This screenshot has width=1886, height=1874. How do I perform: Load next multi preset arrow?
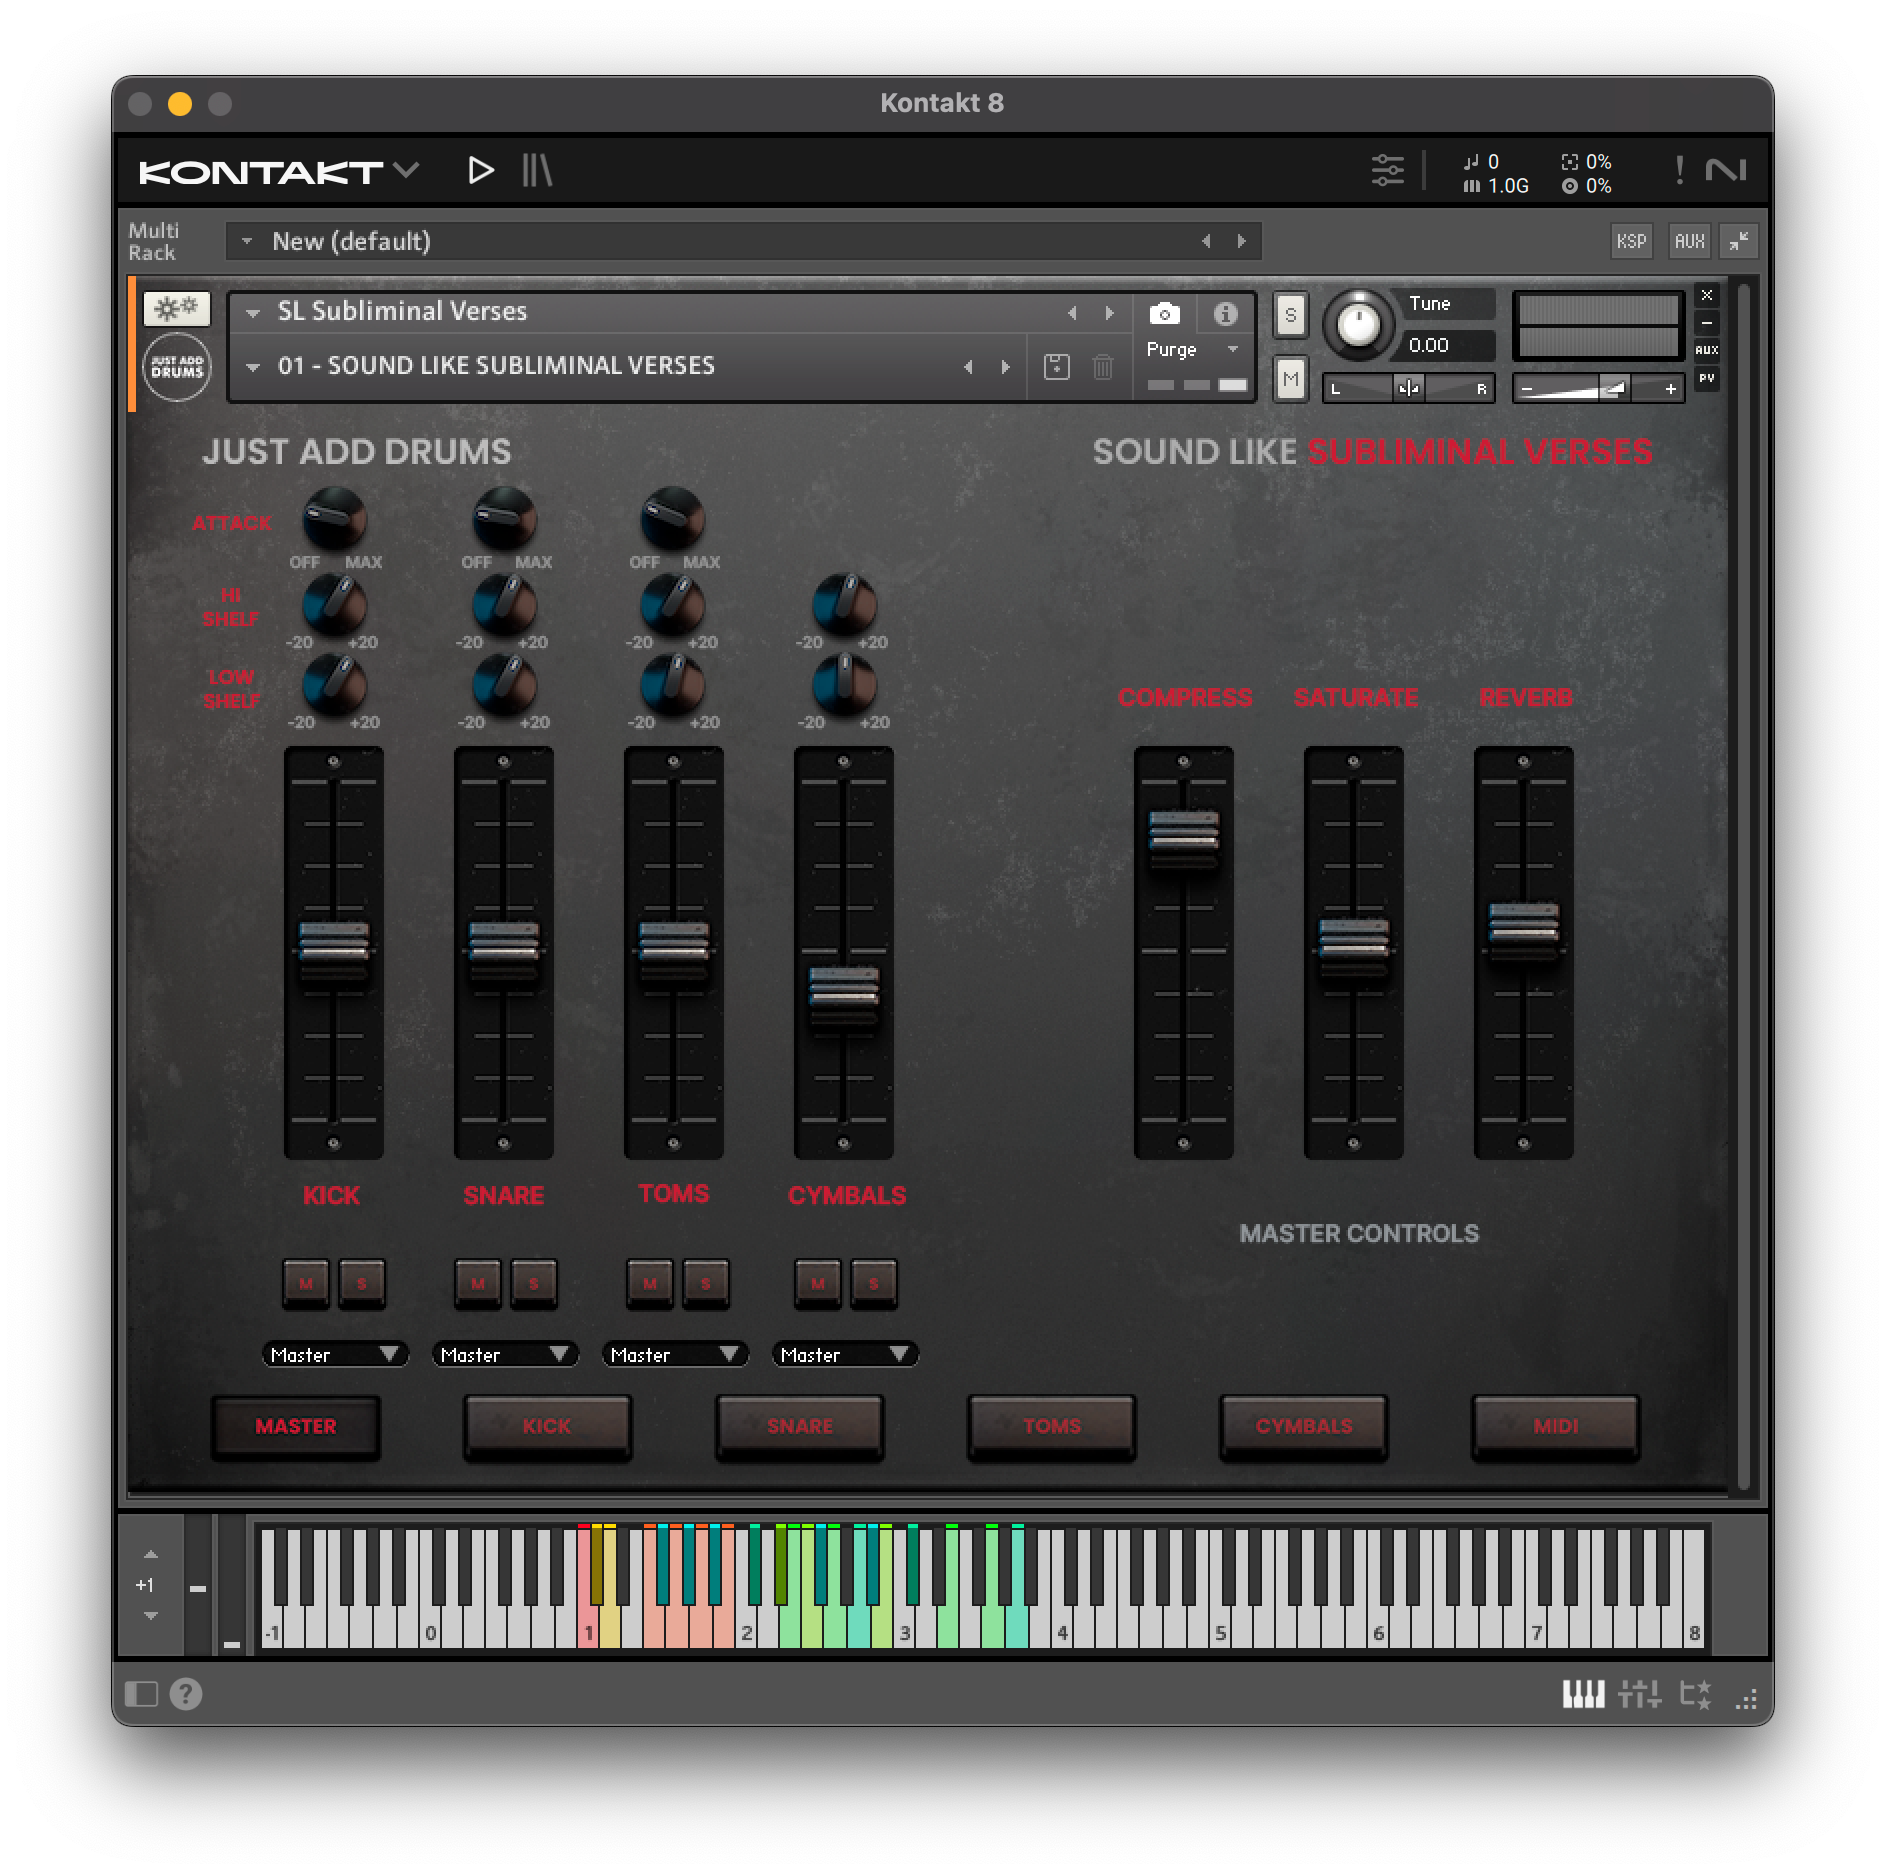click(x=1242, y=241)
